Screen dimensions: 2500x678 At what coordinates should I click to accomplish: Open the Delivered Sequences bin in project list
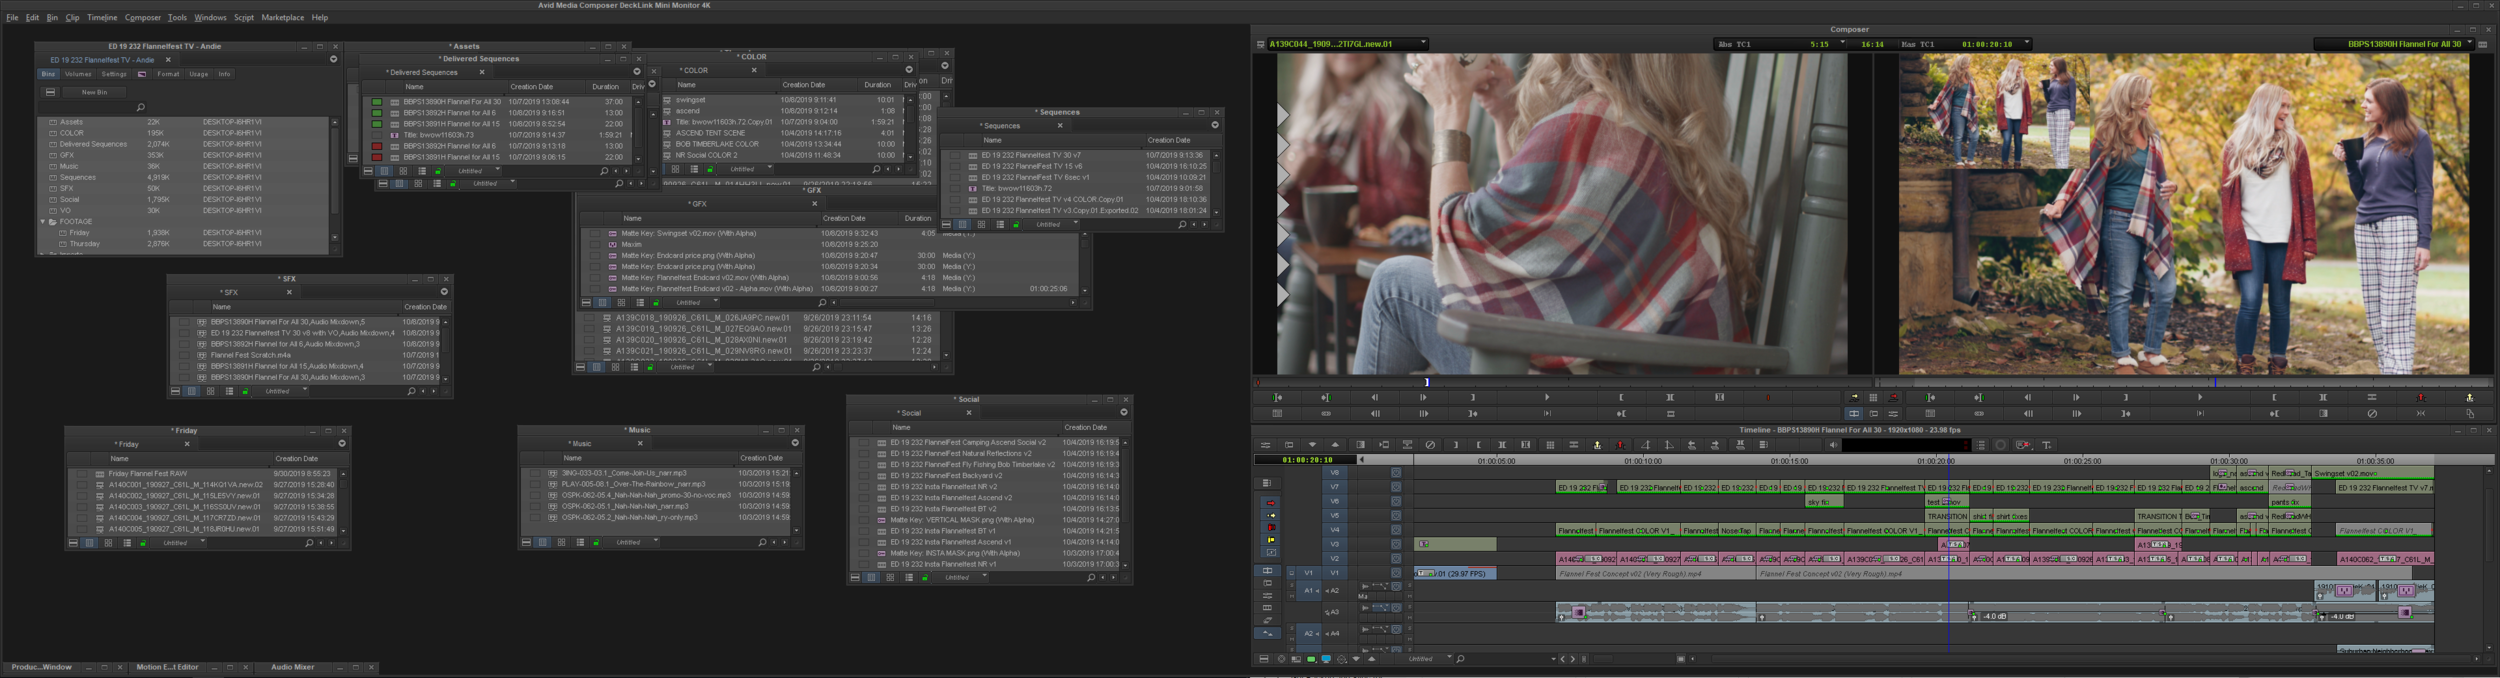coord(93,144)
